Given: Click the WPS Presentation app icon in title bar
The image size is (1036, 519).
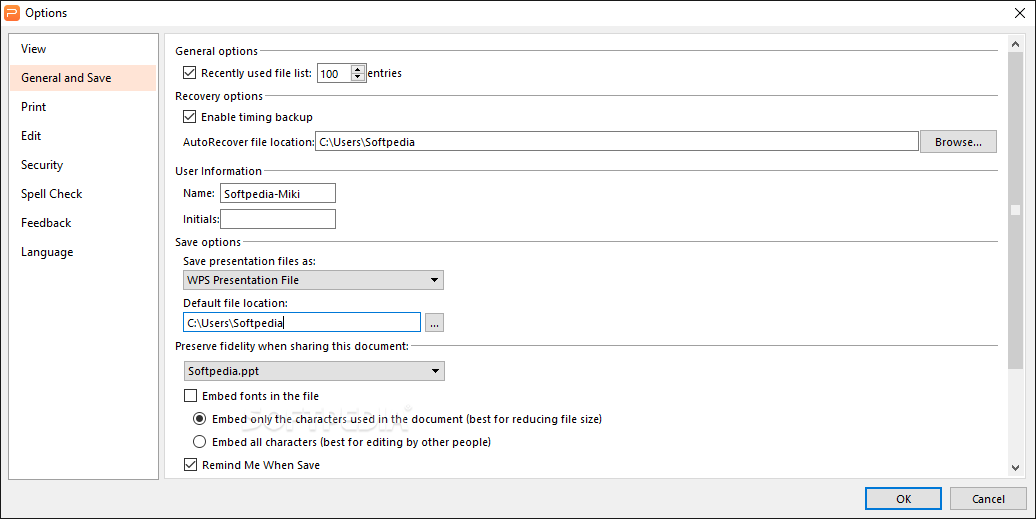Looking at the screenshot, I should 12,13.
